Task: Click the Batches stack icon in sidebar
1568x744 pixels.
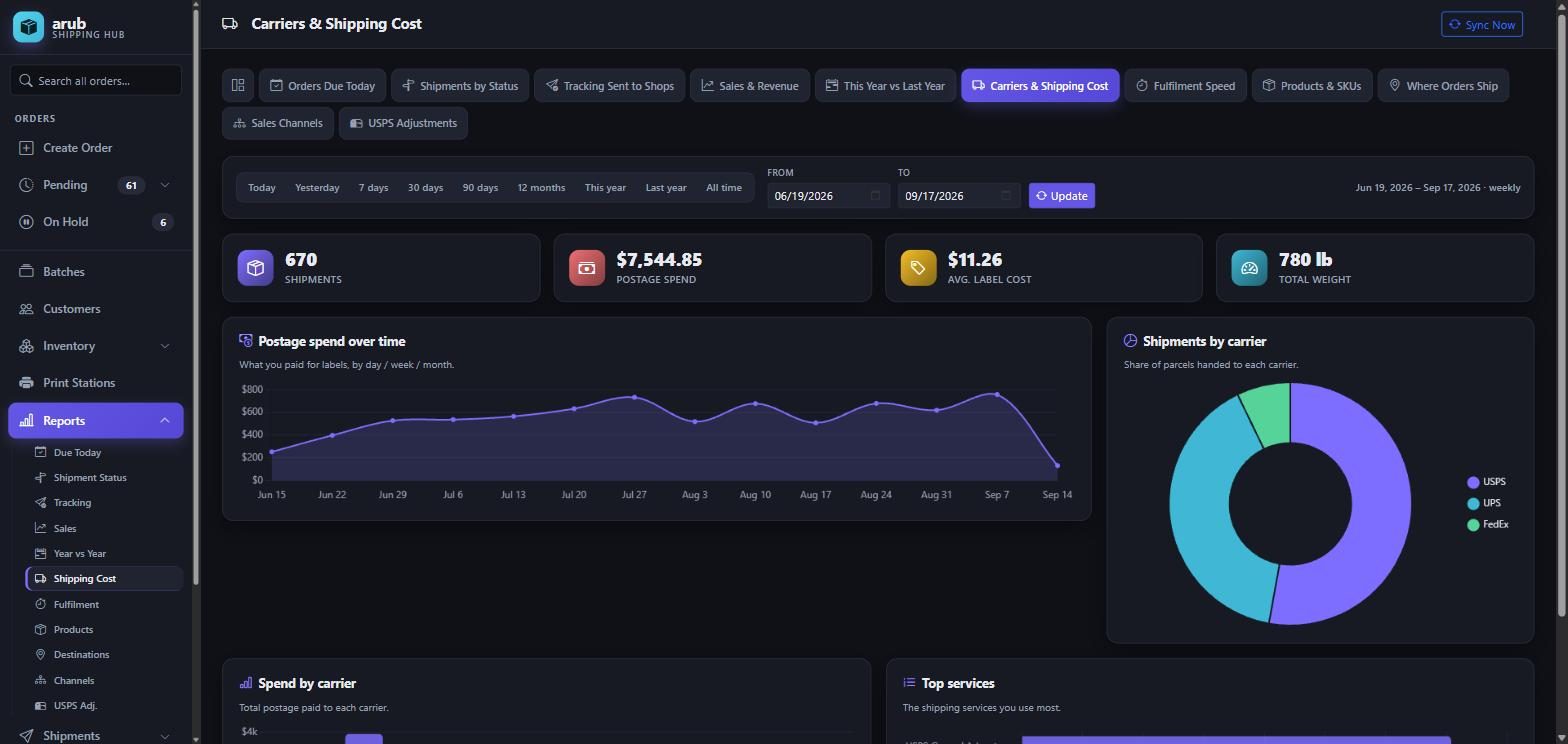Action: (26, 272)
